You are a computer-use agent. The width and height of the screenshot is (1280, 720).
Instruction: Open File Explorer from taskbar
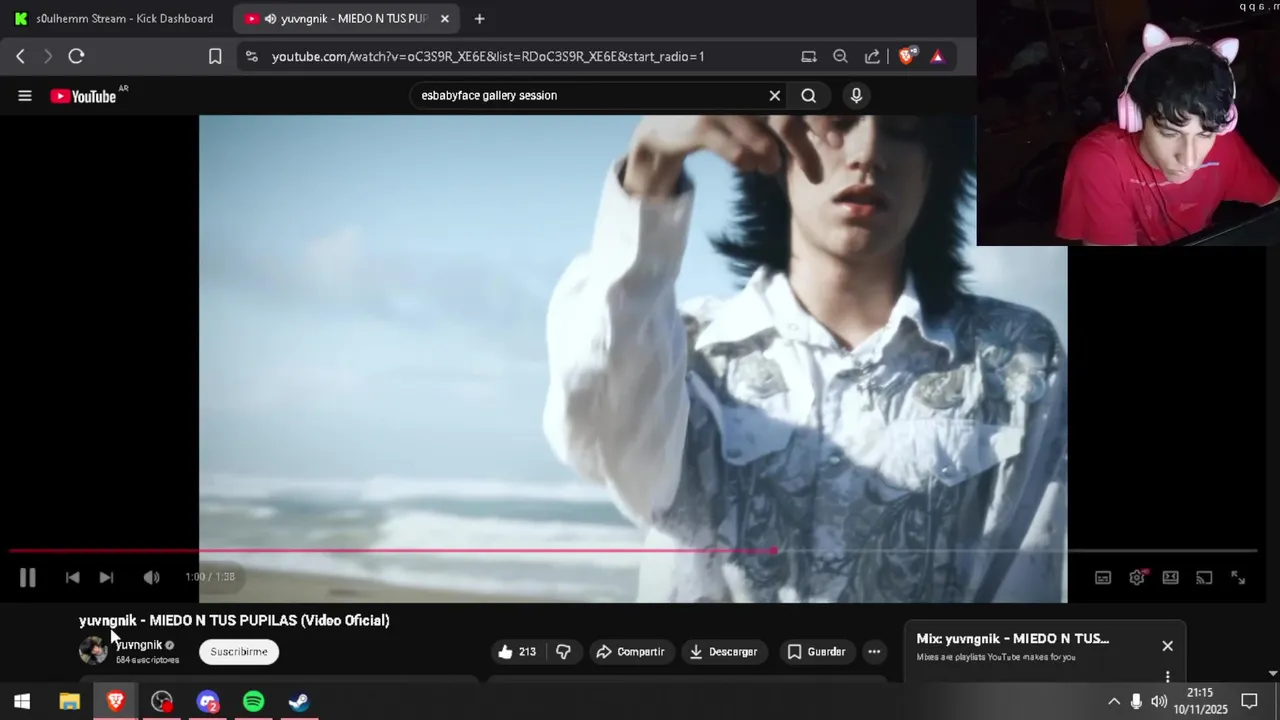tap(69, 702)
